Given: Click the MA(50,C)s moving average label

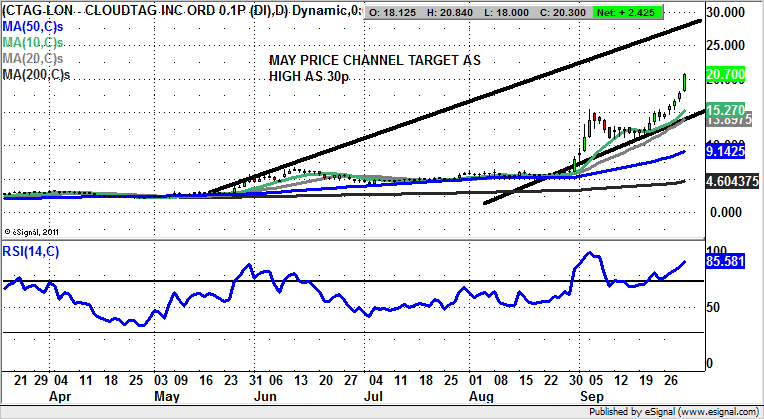Looking at the screenshot, I should 32,27.
